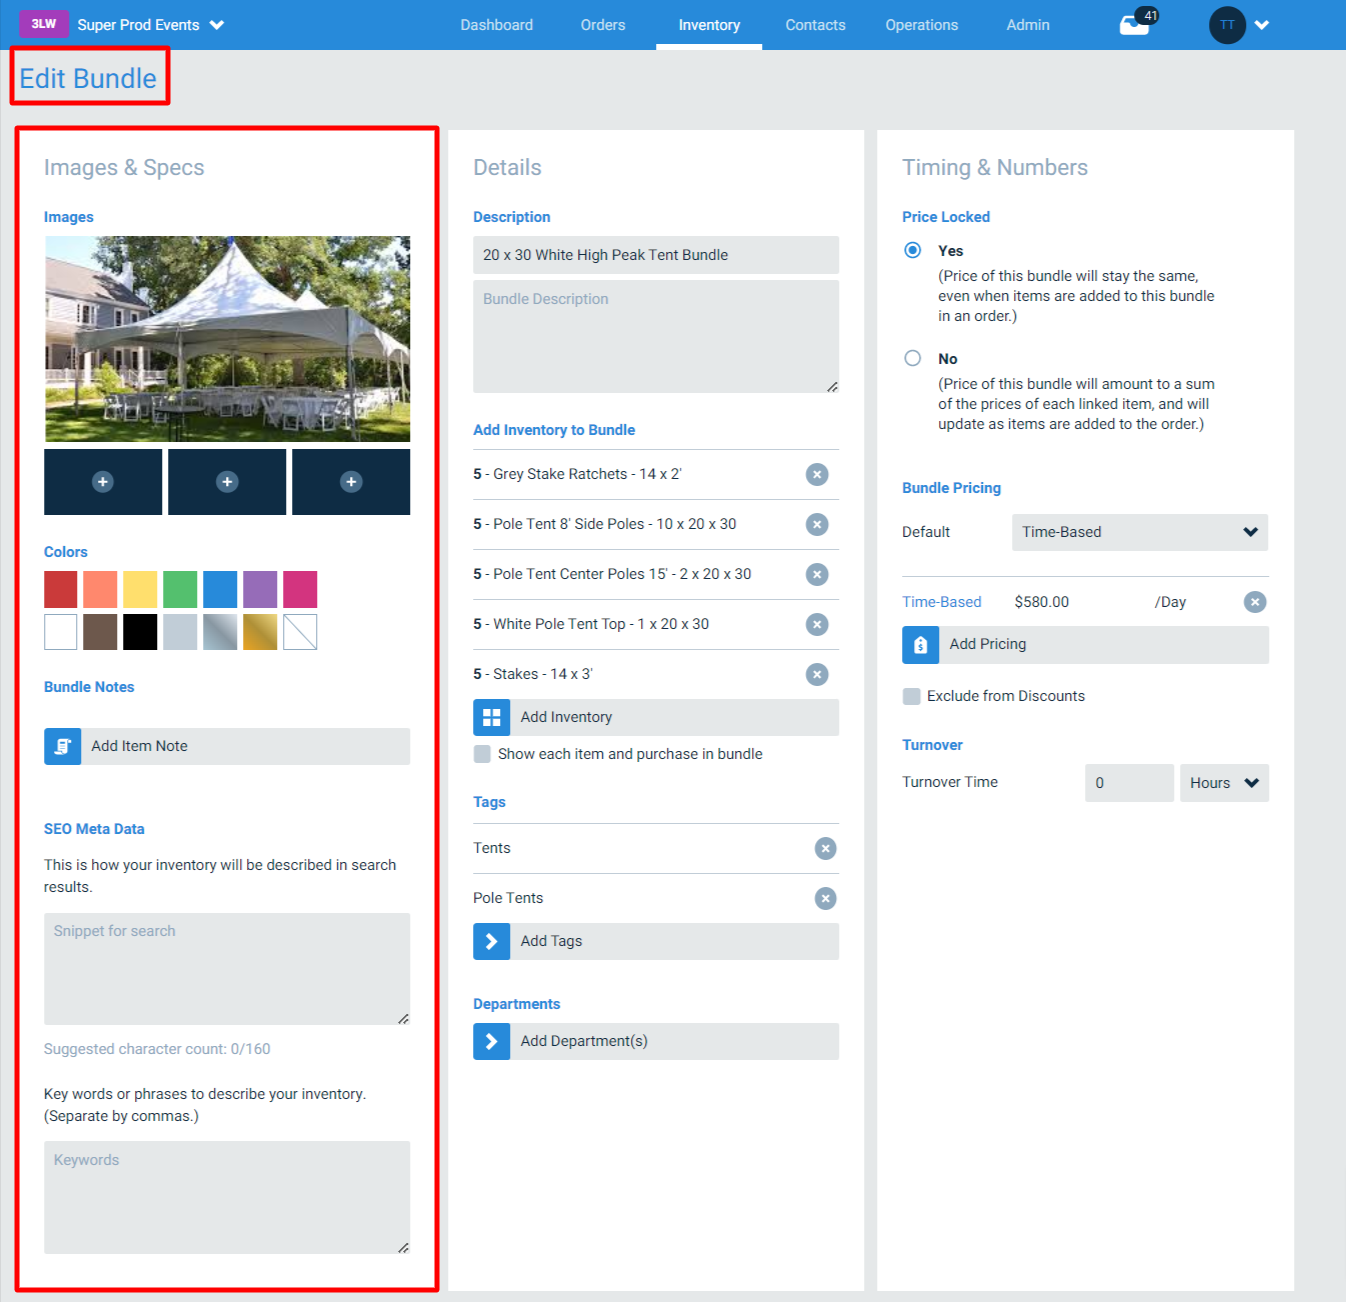Open the Admin tab

1028,25
